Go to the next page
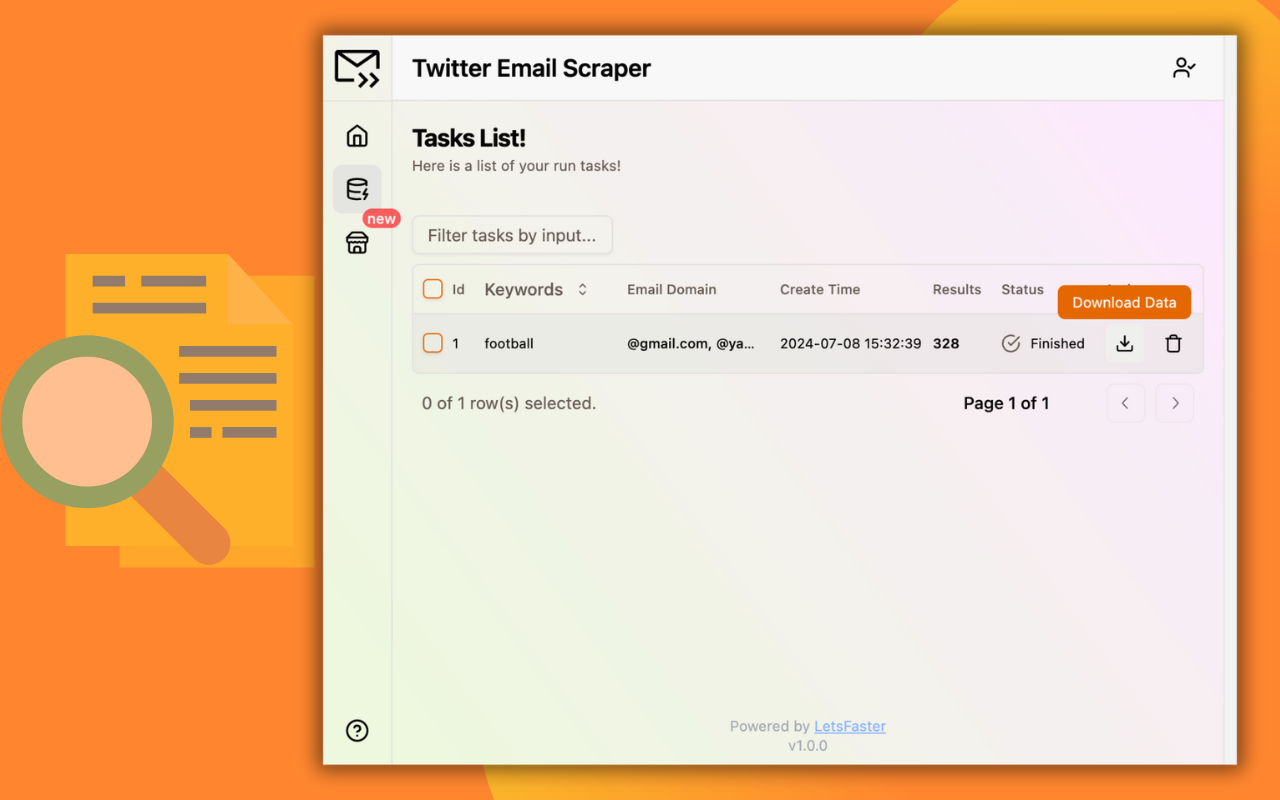Viewport: 1280px width, 800px height. [1175, 403]
